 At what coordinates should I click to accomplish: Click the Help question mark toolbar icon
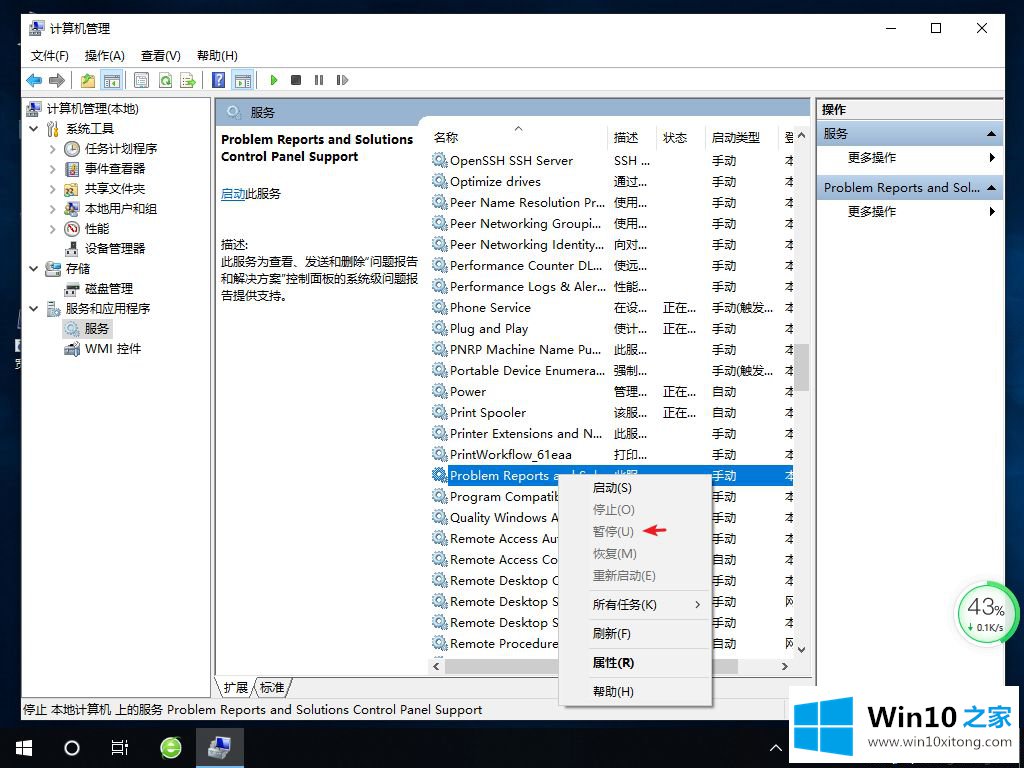click(218, 80)
